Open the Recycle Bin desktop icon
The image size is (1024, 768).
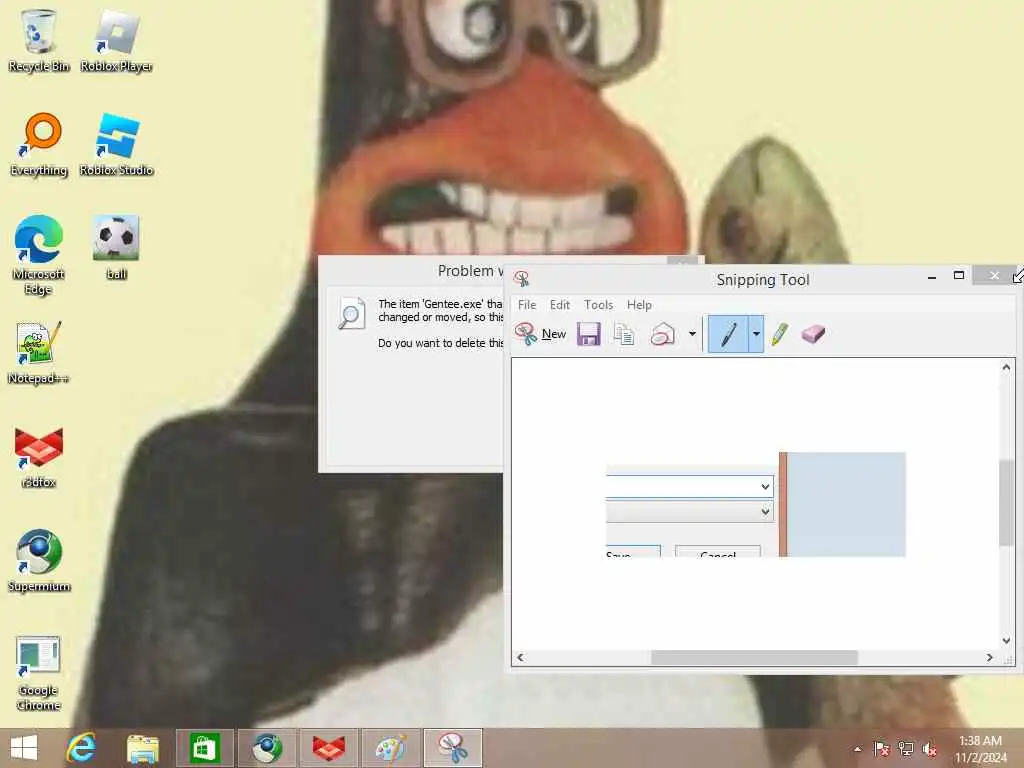point(39,40)
